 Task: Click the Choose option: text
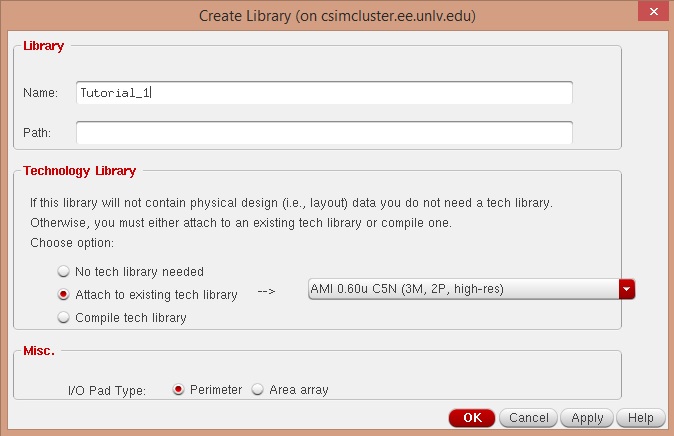(x=72, y=243)
